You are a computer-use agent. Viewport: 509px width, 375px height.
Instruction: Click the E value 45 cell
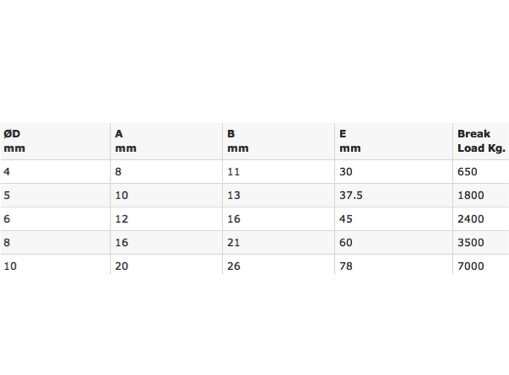[394, 219]
